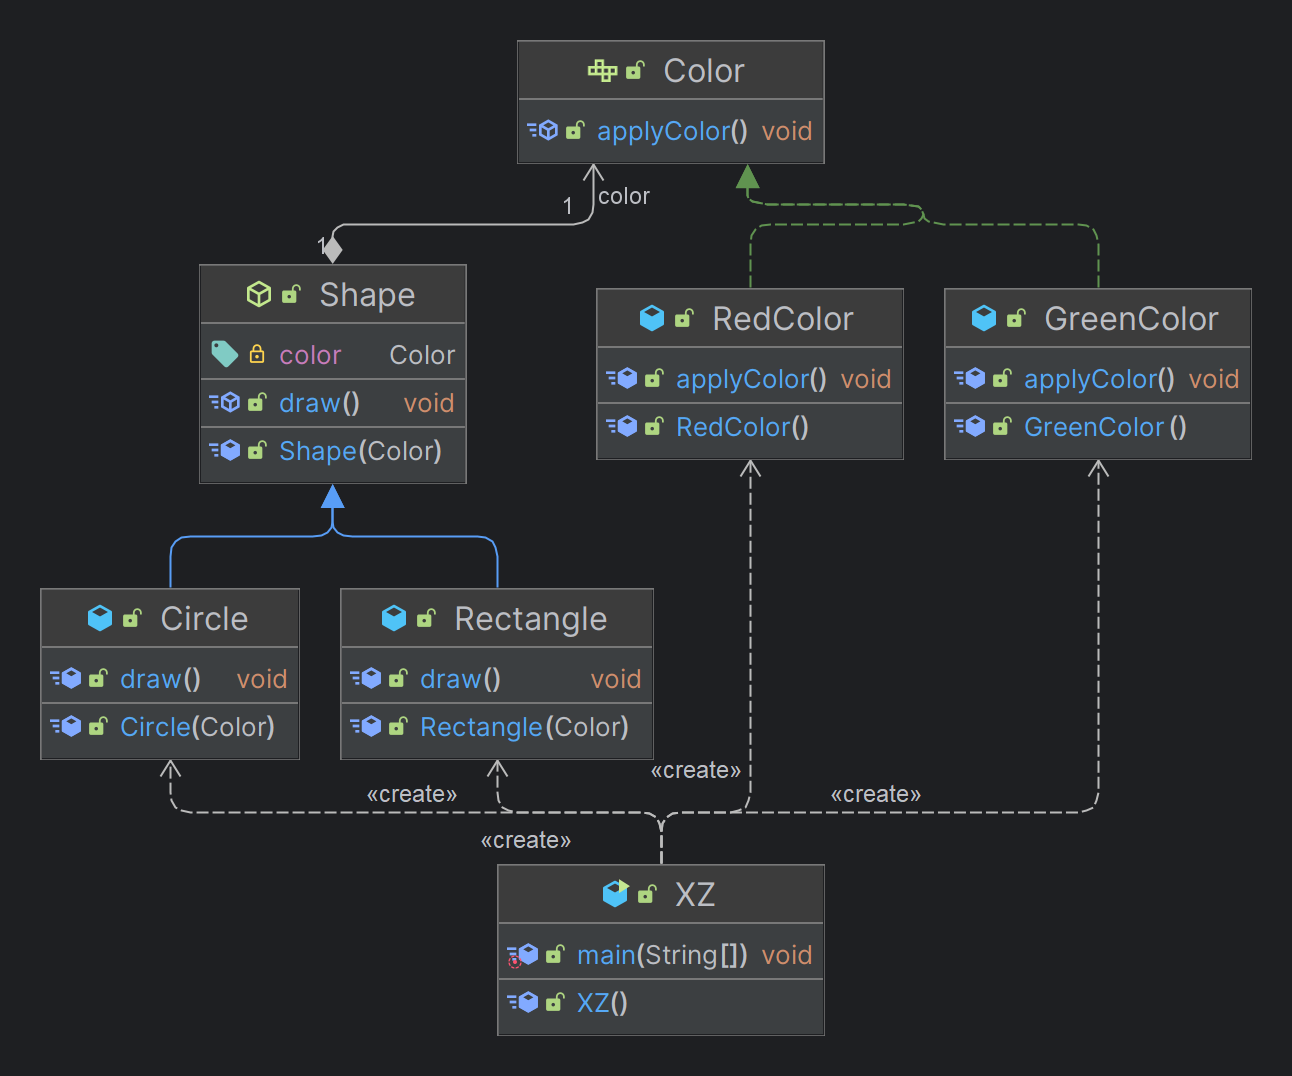This screenshot has height=1076, width=1292.
Task: Click the composition diamond above Shape
Action: 333,248
